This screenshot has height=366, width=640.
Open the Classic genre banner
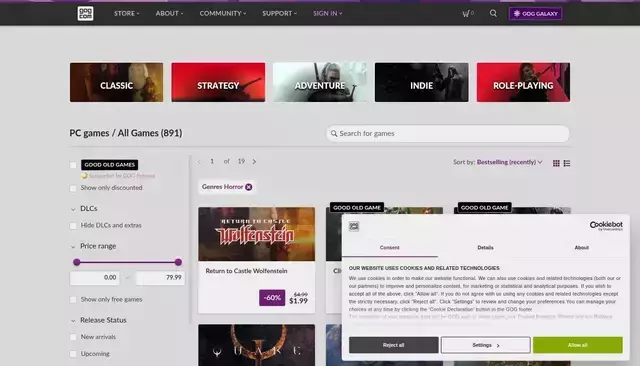116,82
